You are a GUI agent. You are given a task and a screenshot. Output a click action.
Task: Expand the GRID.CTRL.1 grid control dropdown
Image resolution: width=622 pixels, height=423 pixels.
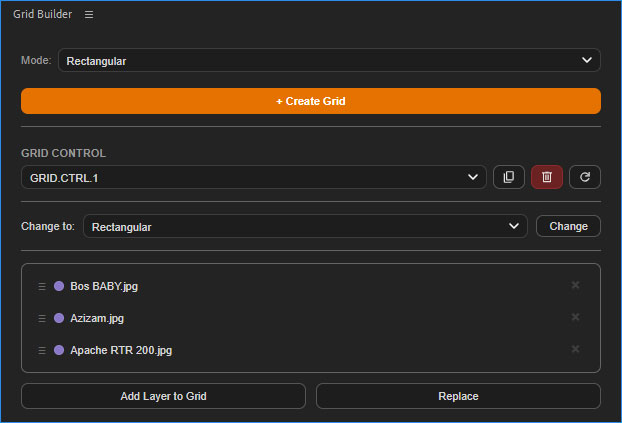pyautogui.click(x=254, y=177)
